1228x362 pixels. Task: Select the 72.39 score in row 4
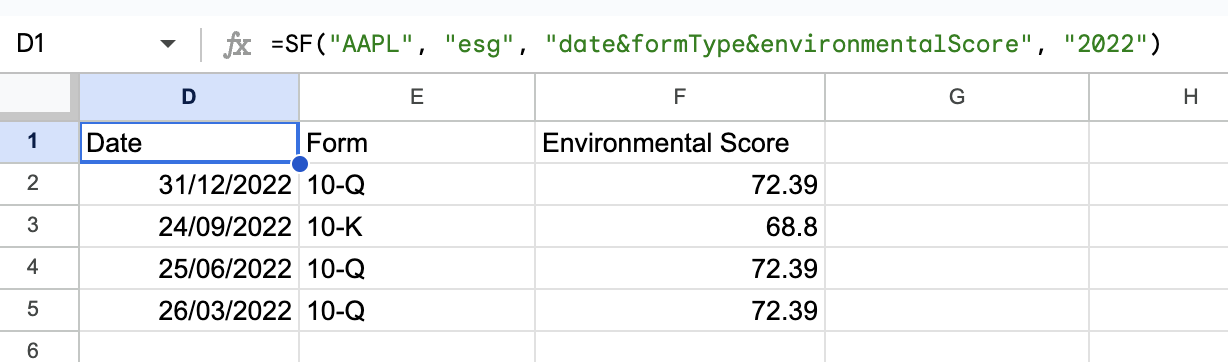pos(680,268)
